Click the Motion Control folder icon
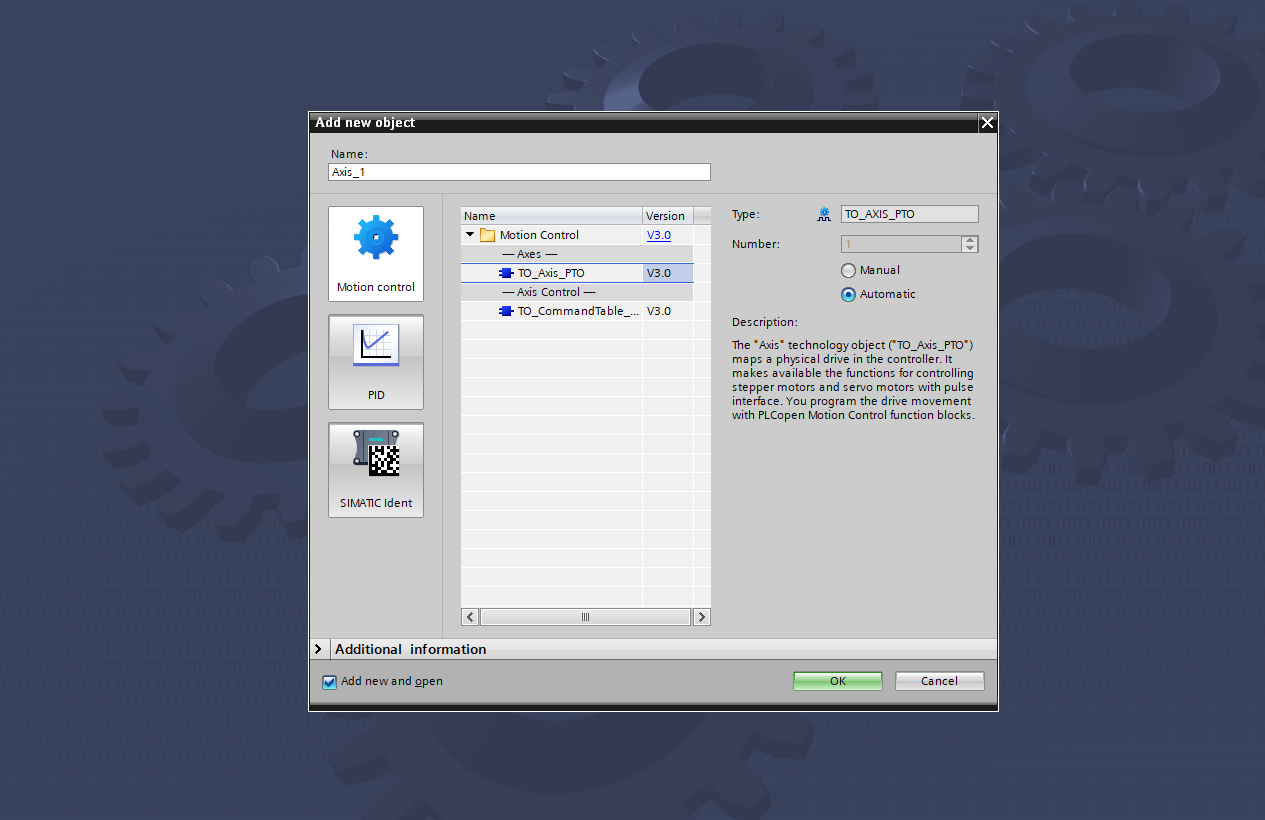 click(488, 235)
